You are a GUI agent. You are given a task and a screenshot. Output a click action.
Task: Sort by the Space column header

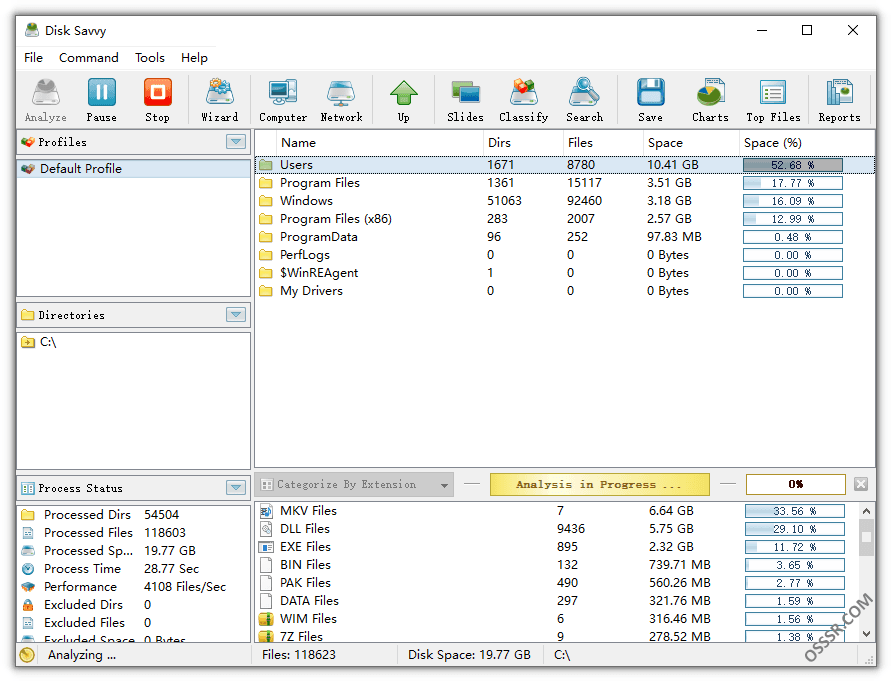point(691,143)
